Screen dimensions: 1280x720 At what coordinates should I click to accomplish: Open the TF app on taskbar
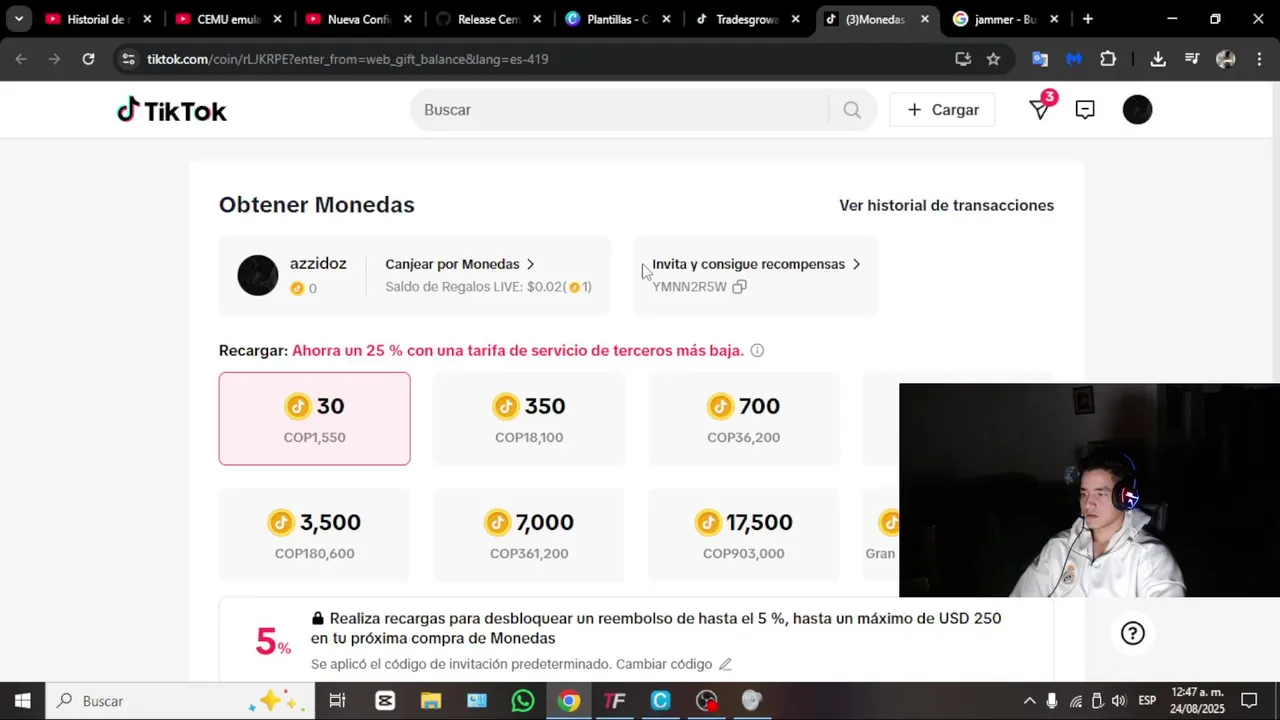click(x=615, y=701)
